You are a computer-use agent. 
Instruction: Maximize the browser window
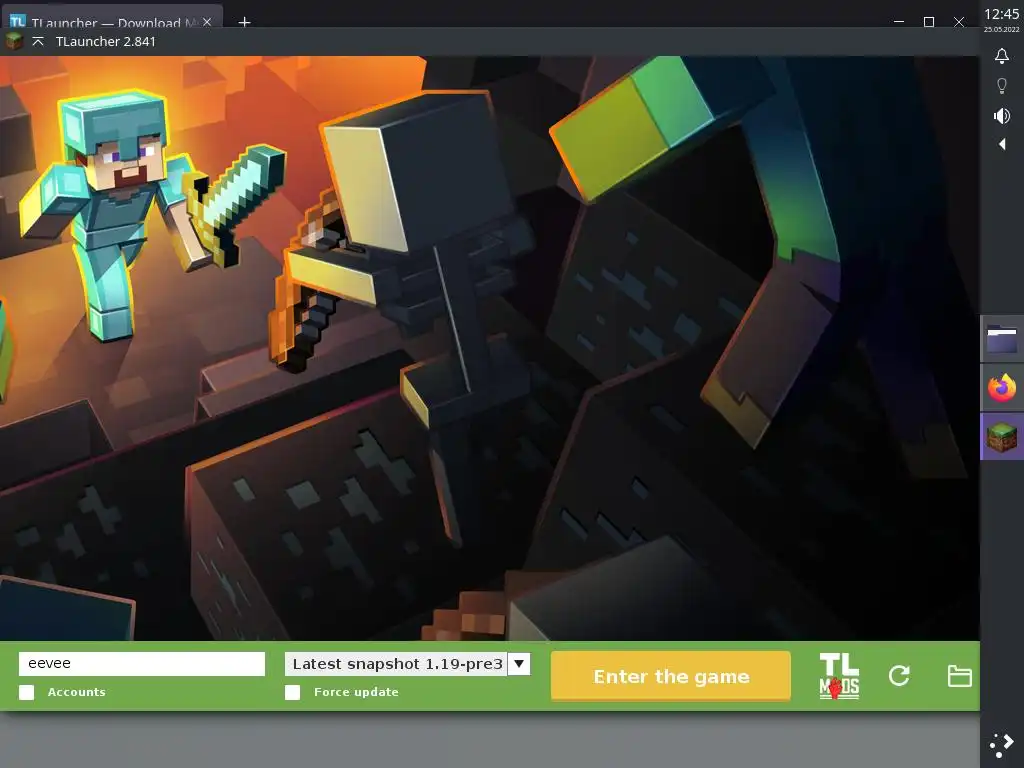click(929, 22)
